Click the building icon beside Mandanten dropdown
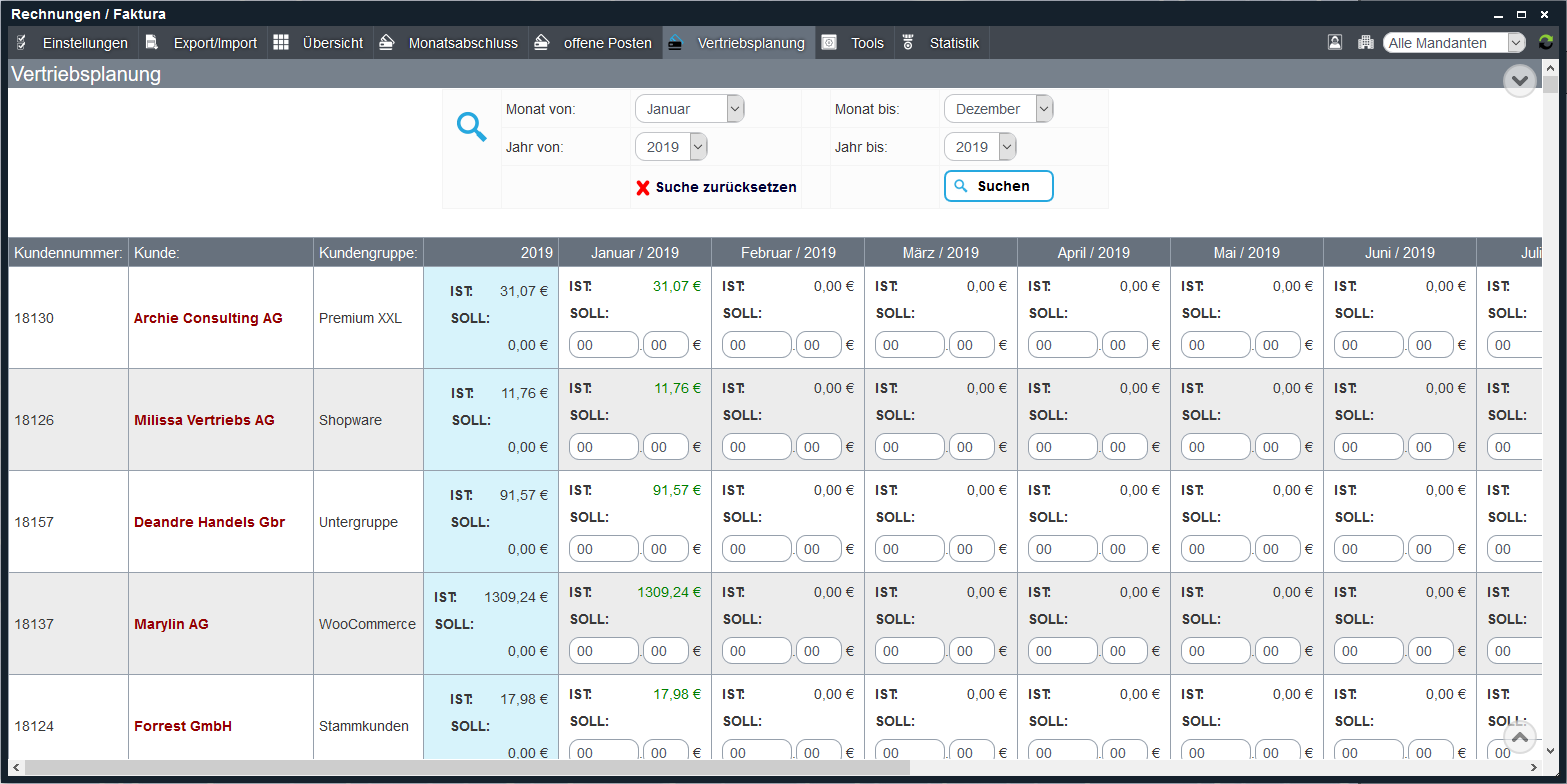 click(1366, 42)
